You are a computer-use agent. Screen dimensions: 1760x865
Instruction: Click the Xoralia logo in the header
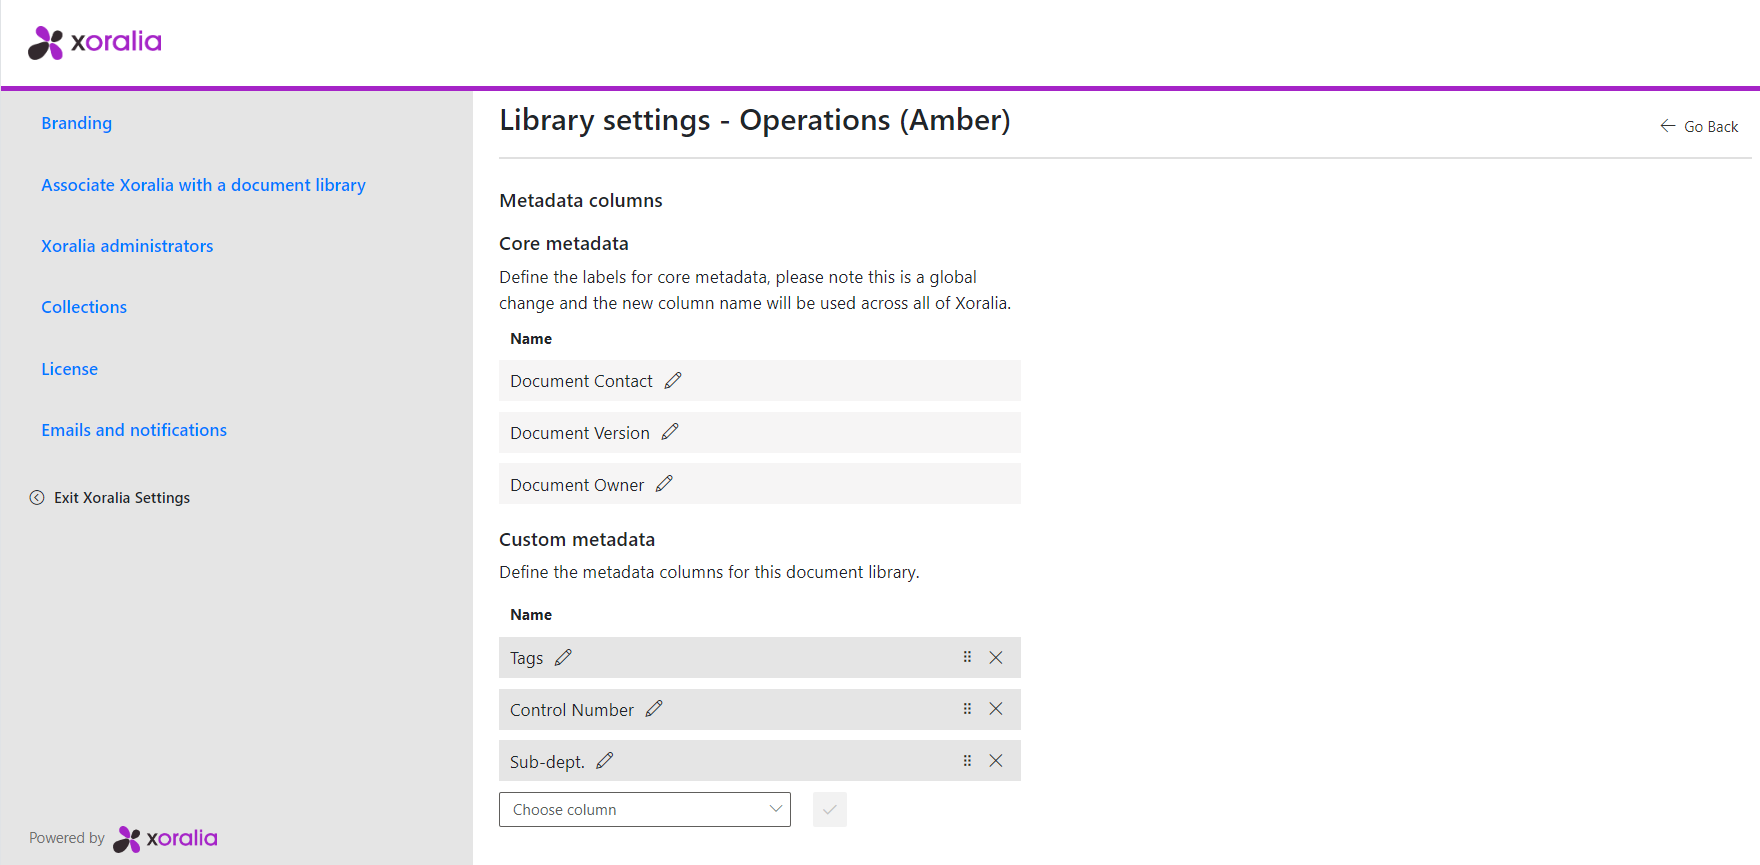click(x=95, y=42)
